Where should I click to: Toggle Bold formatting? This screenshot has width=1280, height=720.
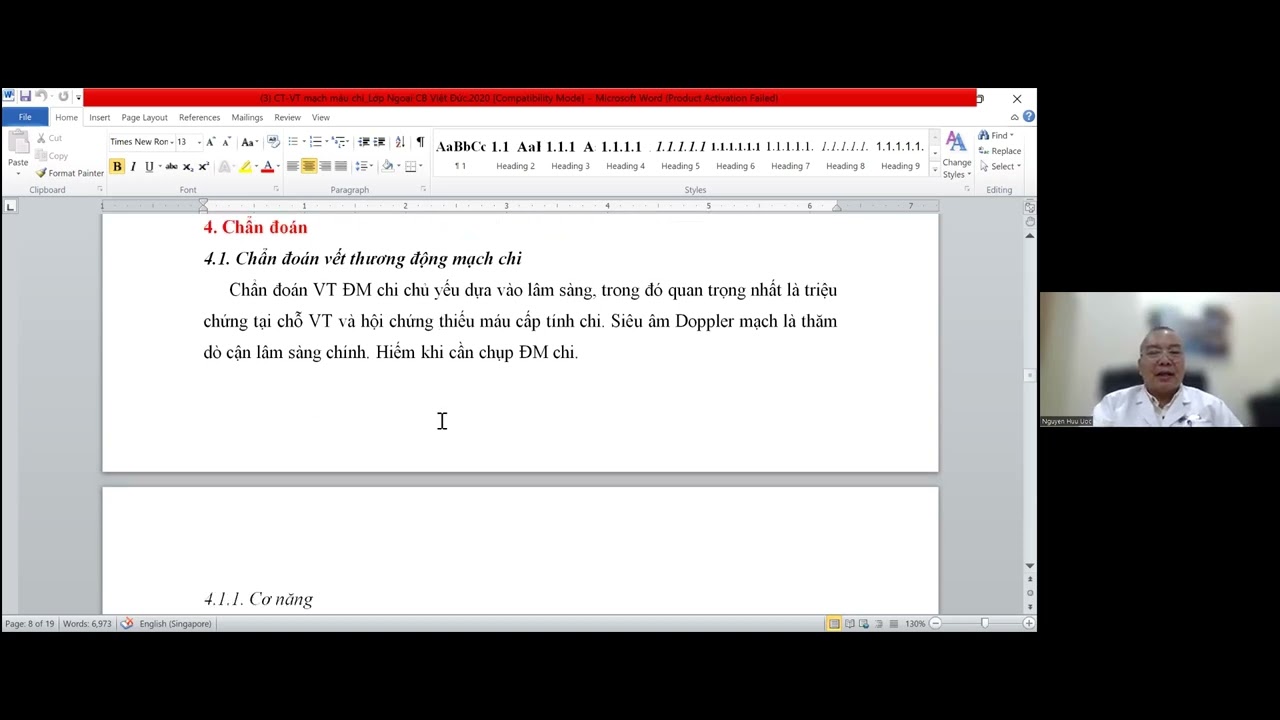coord(117,167)
